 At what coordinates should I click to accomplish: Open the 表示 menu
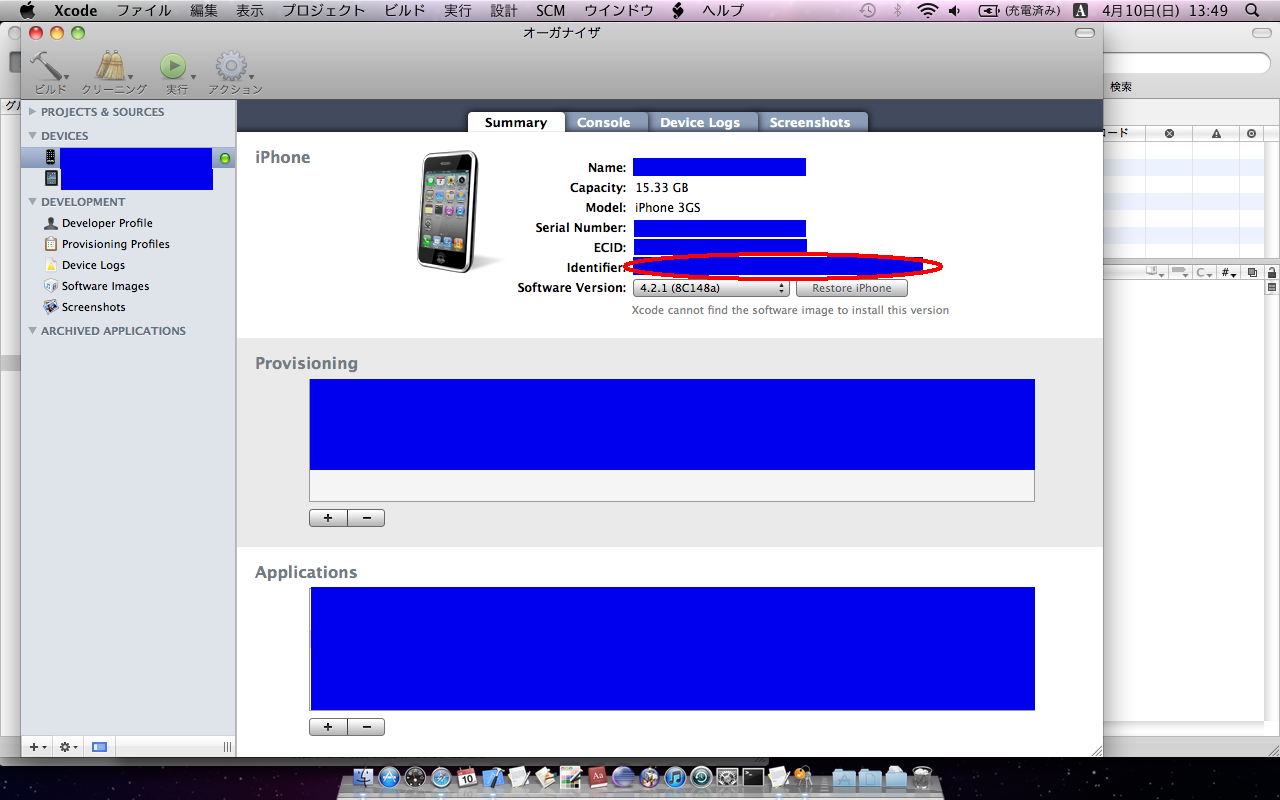pos(250,11)
